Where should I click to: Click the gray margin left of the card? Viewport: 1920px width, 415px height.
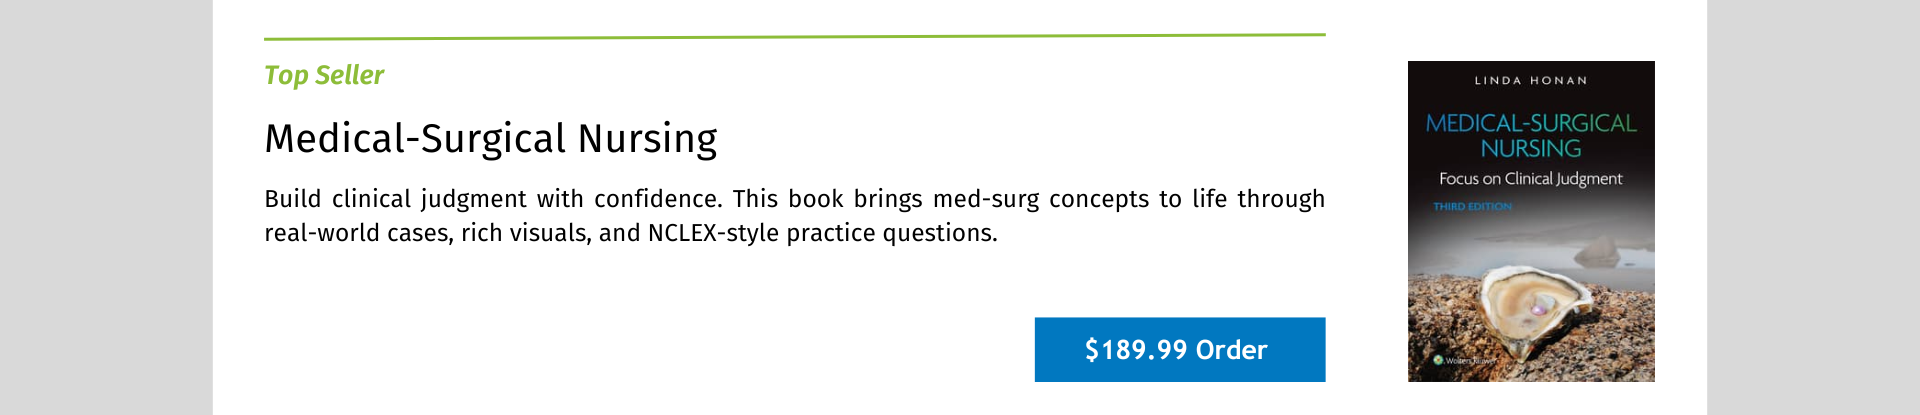(x=106, y=207)
